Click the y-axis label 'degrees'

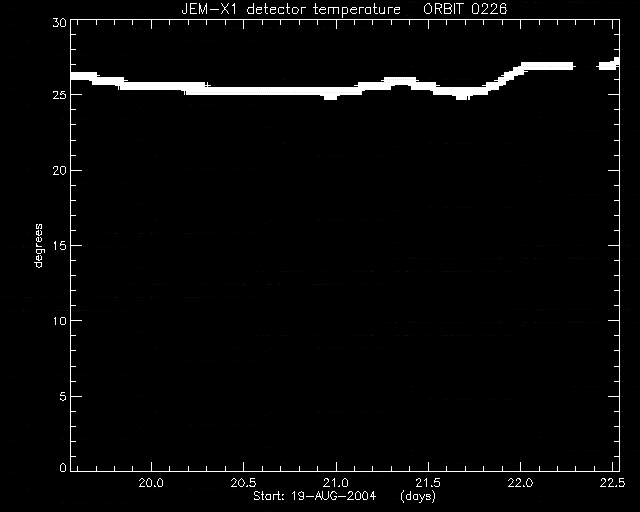click(x=38, y=245)
